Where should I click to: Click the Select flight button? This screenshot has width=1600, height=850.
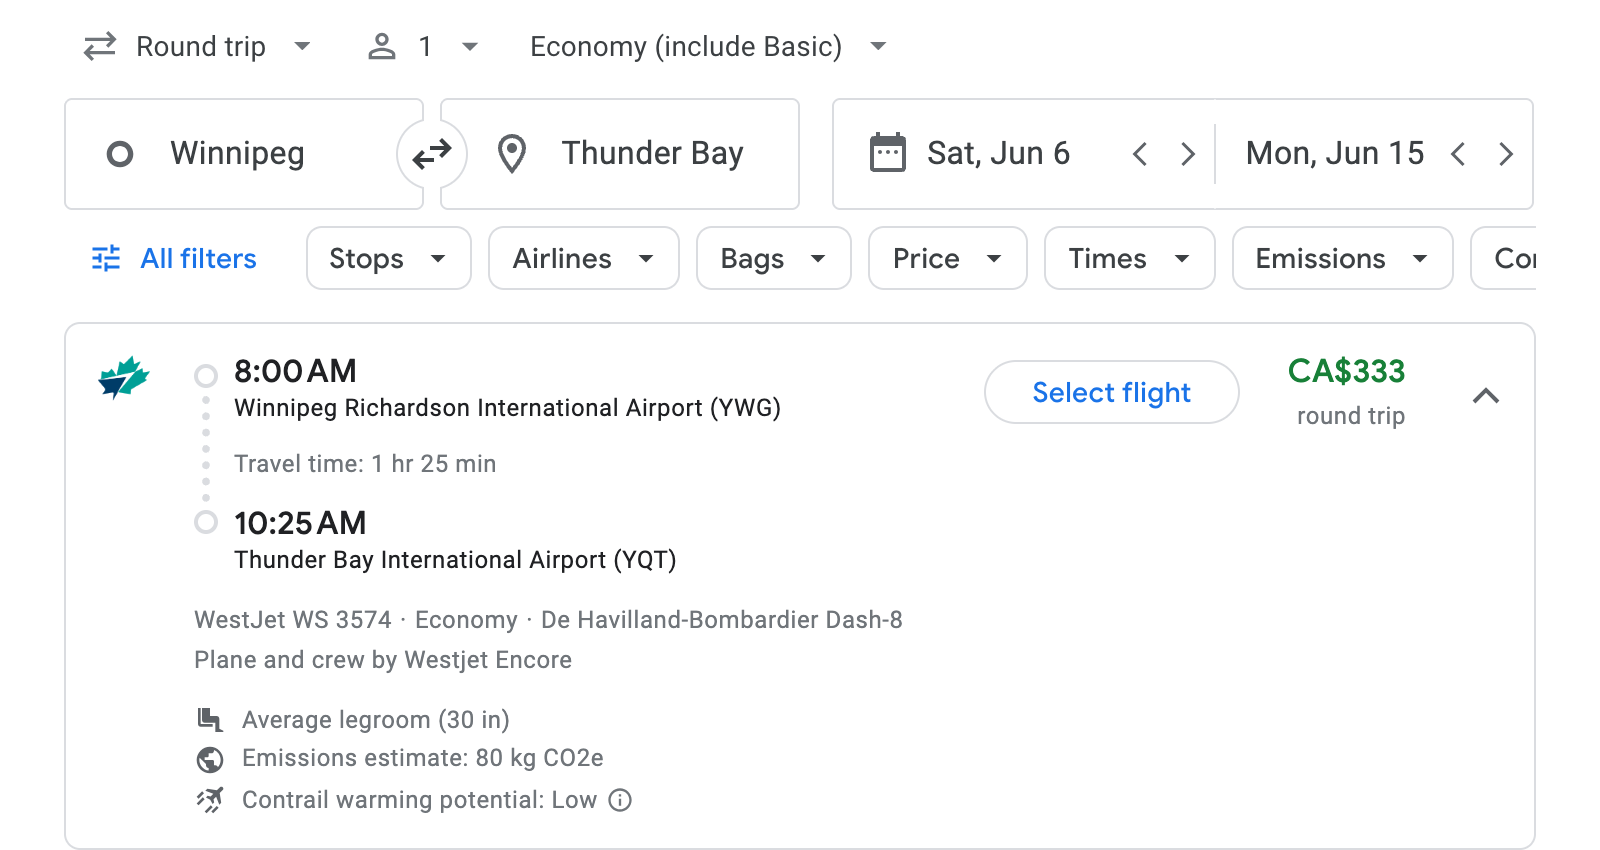tap(1111, 392)
